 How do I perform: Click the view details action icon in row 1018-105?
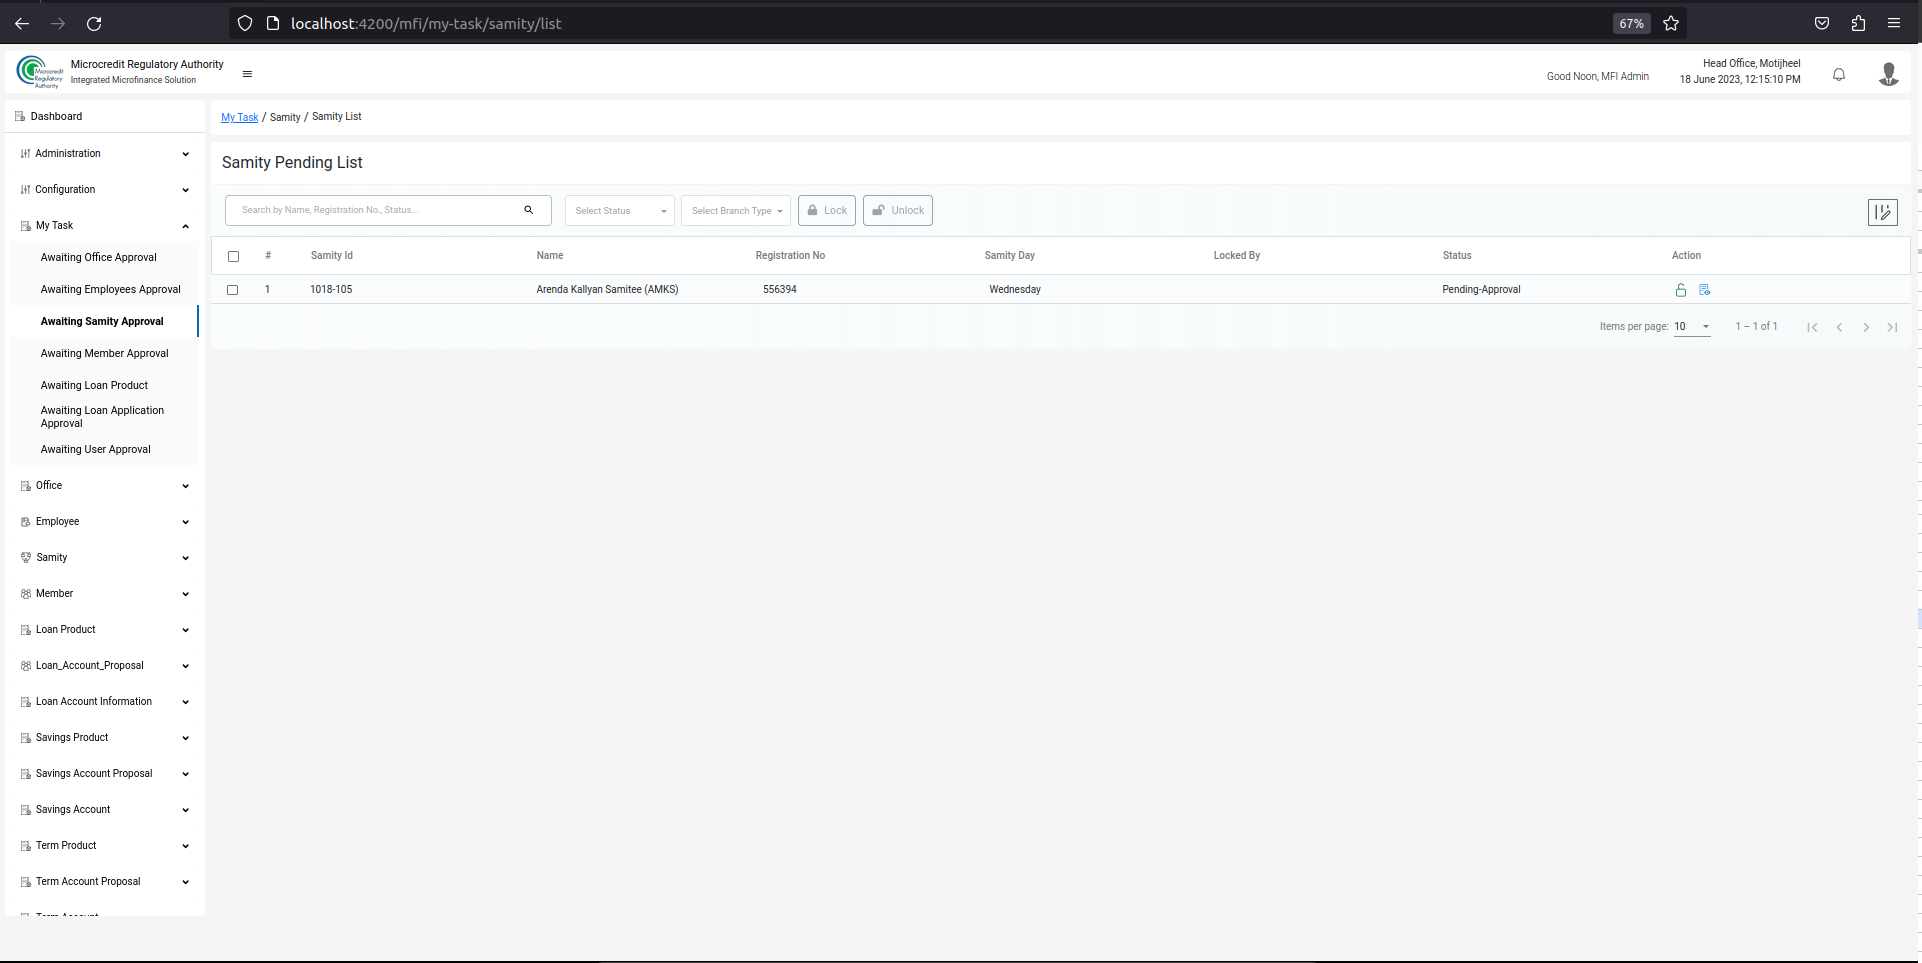(x=1705, y=290)
